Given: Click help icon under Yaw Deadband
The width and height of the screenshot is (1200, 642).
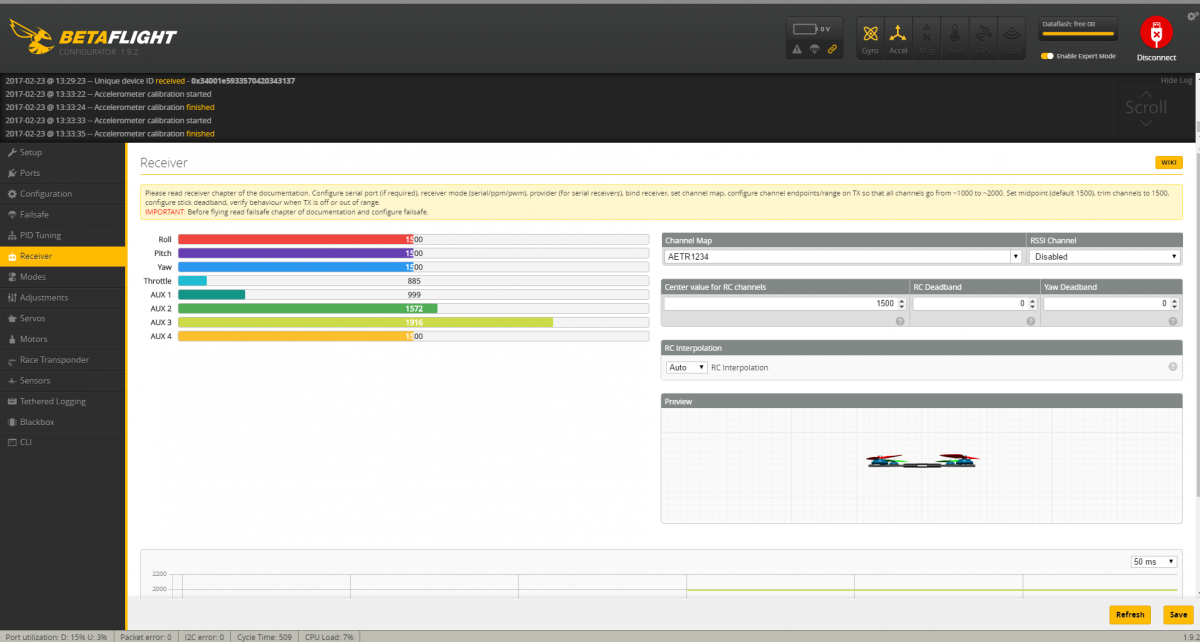Looking at the screenshot, I should click(x=1171, y=321).
